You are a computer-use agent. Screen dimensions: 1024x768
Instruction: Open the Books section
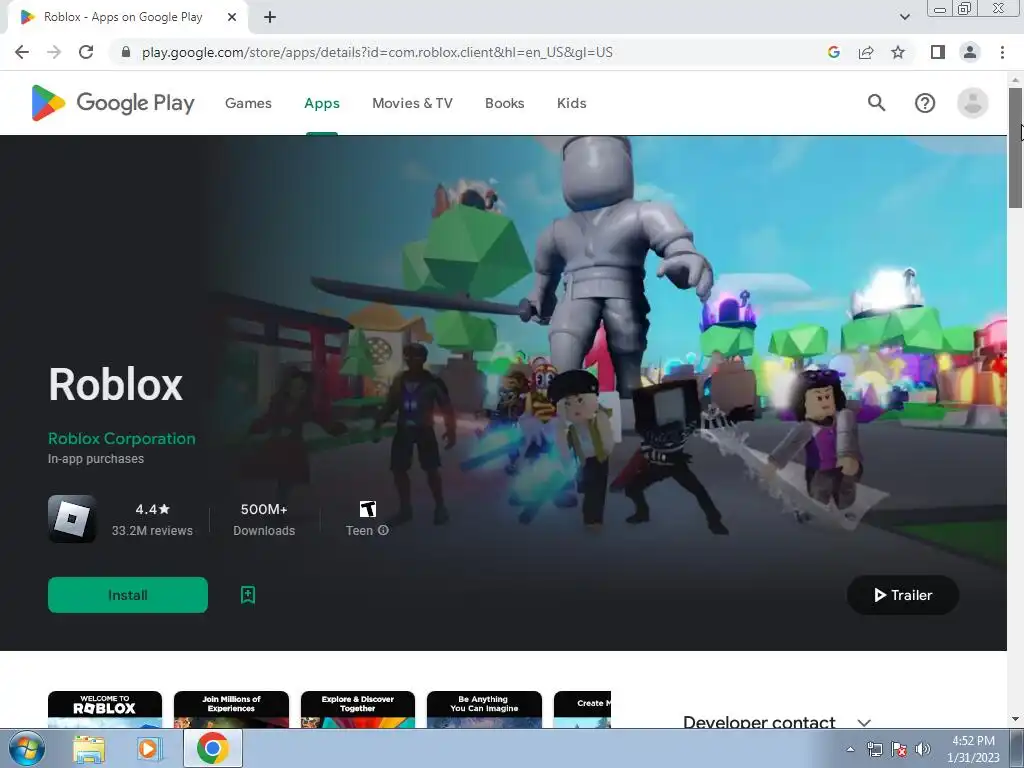[x=504, y=103]
